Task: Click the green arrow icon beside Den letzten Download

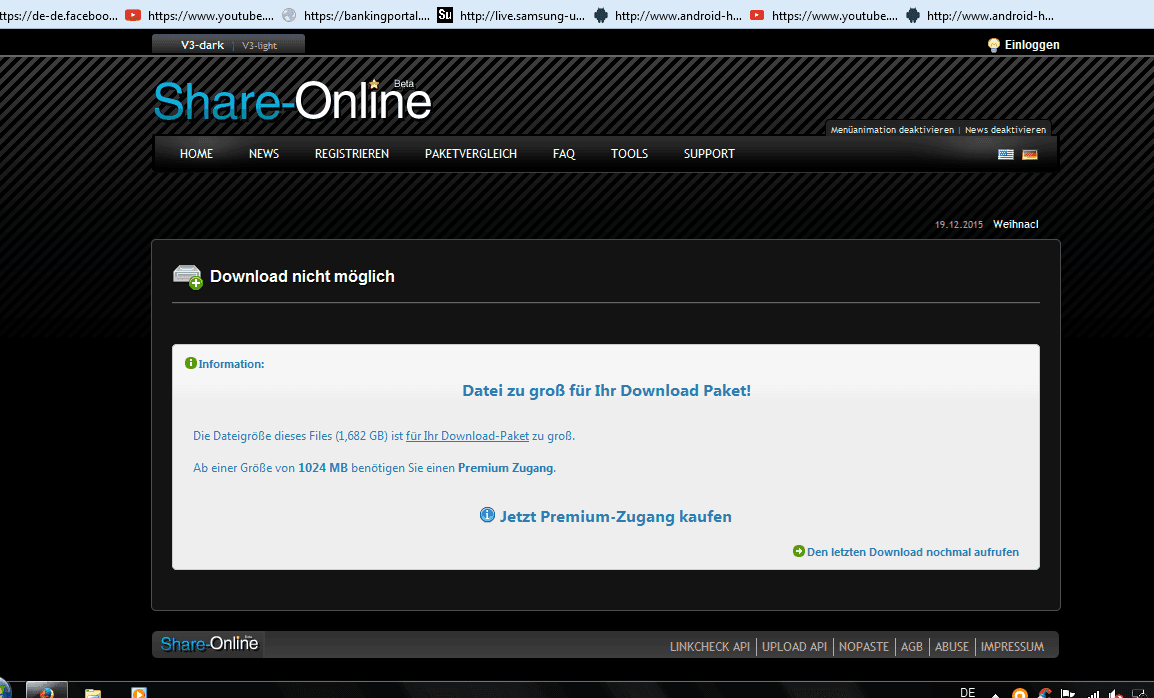Action: tap(799, 551)
